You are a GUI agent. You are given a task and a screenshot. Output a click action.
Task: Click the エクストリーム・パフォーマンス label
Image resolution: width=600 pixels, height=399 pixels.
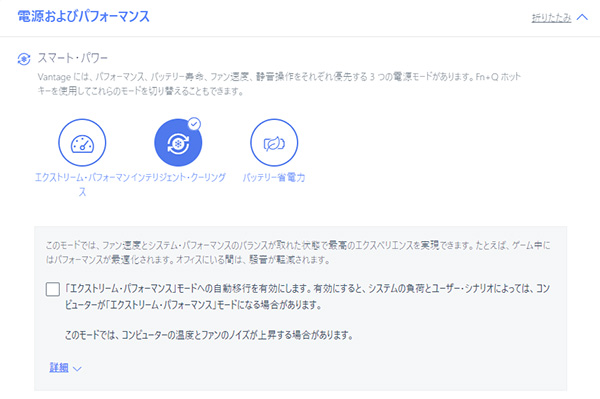point(82,184)
